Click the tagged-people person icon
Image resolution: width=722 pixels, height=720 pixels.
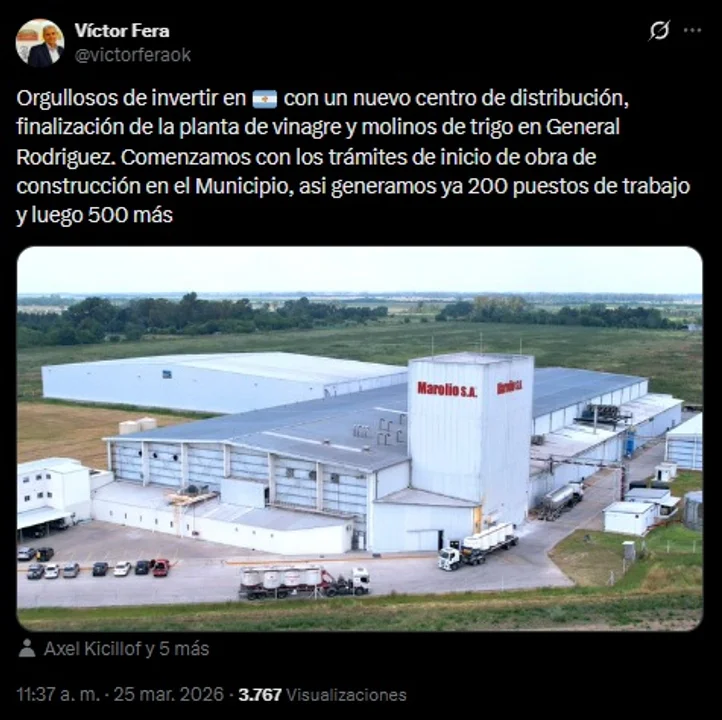(x=27, y=648)
